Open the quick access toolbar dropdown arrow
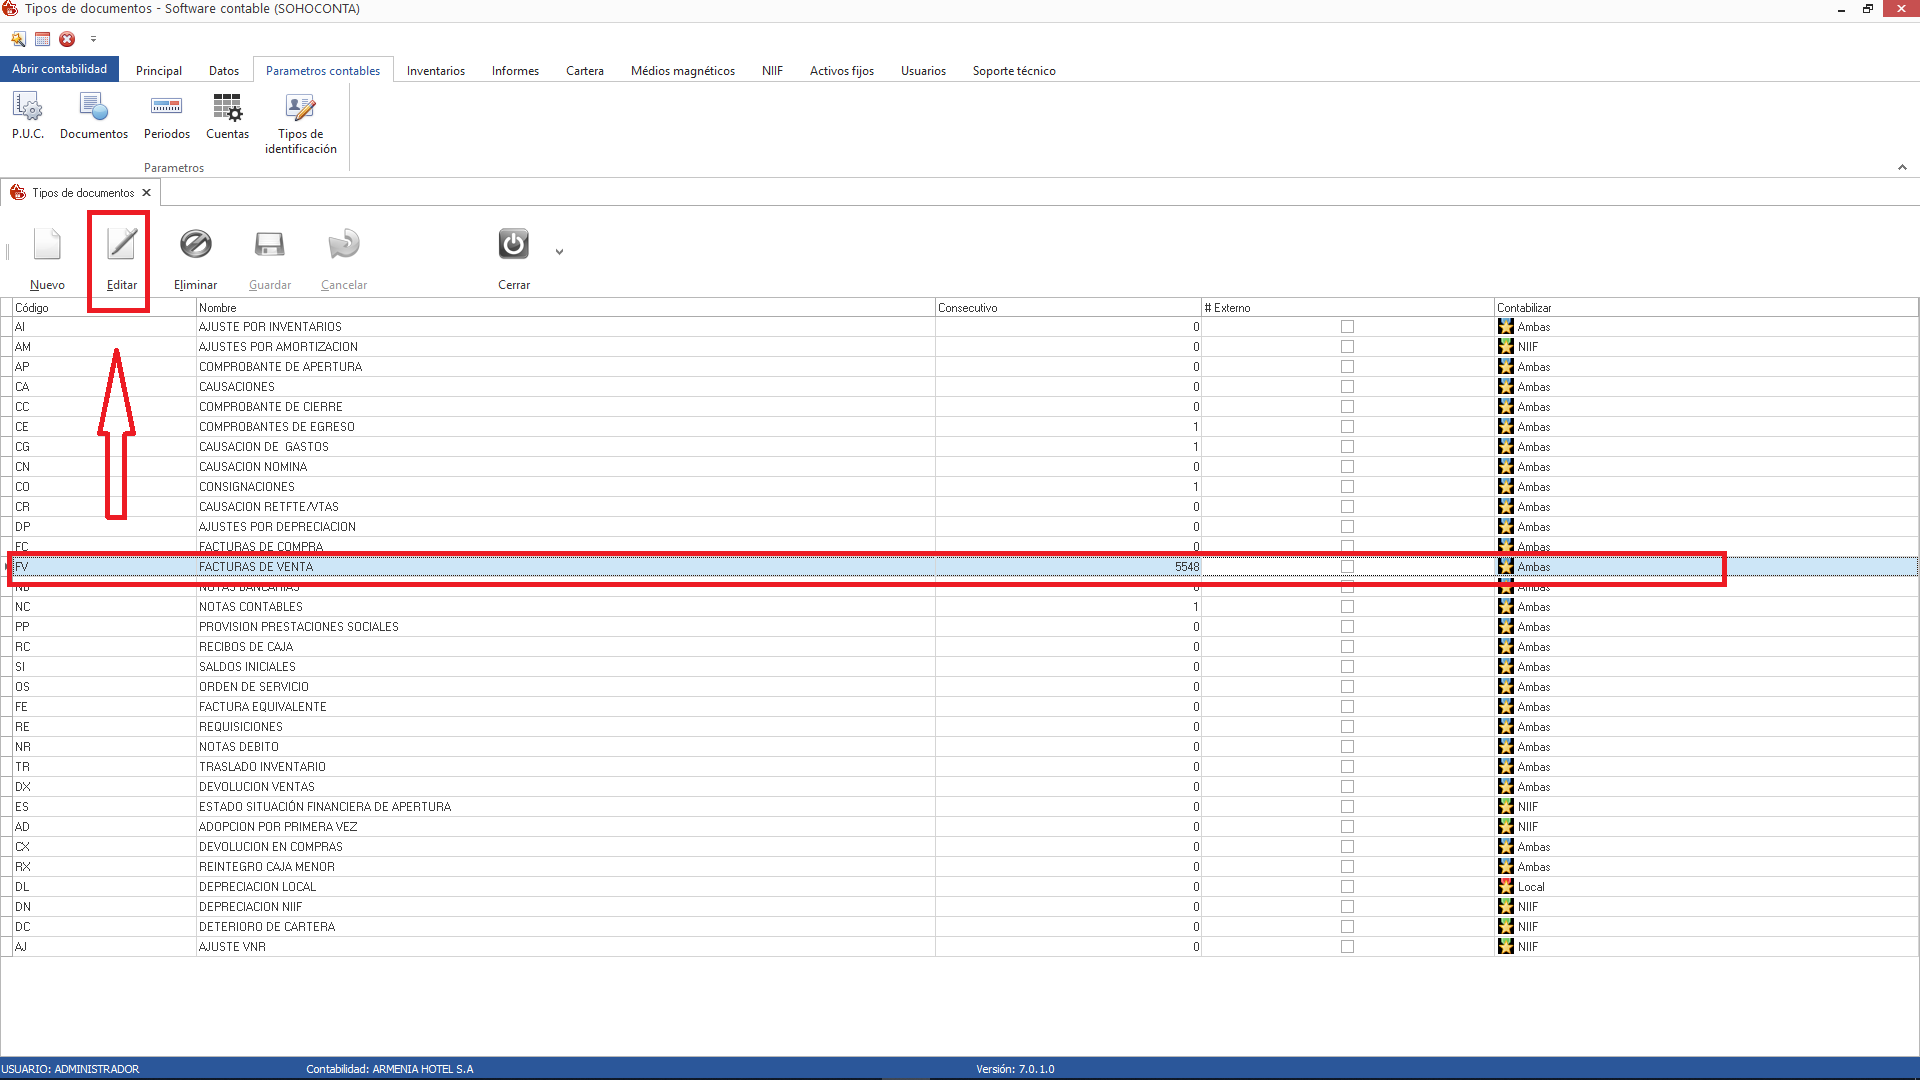Screen dimensions: 1920x1080 tap(93, 39)
